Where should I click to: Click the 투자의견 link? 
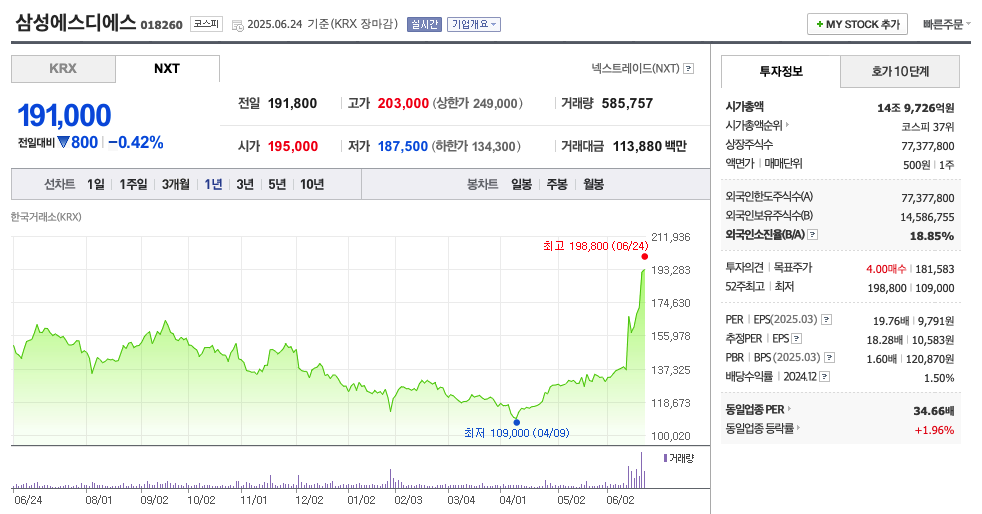click(x=744, y=267)
